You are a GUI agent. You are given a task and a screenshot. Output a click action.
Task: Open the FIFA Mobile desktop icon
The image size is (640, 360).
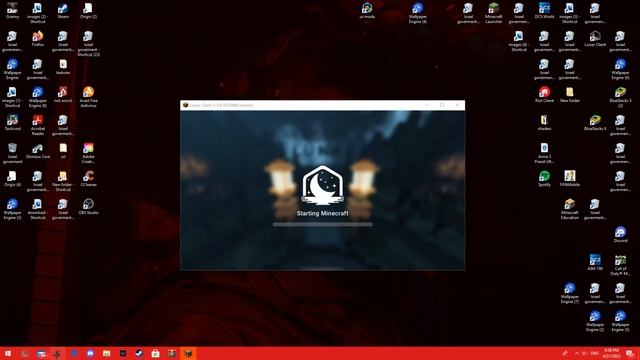(569, 178)
